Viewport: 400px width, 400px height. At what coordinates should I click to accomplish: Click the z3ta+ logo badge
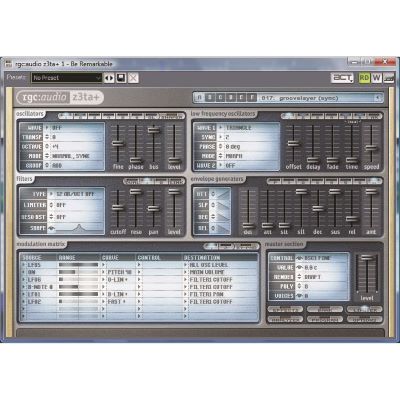coord(86,97)
